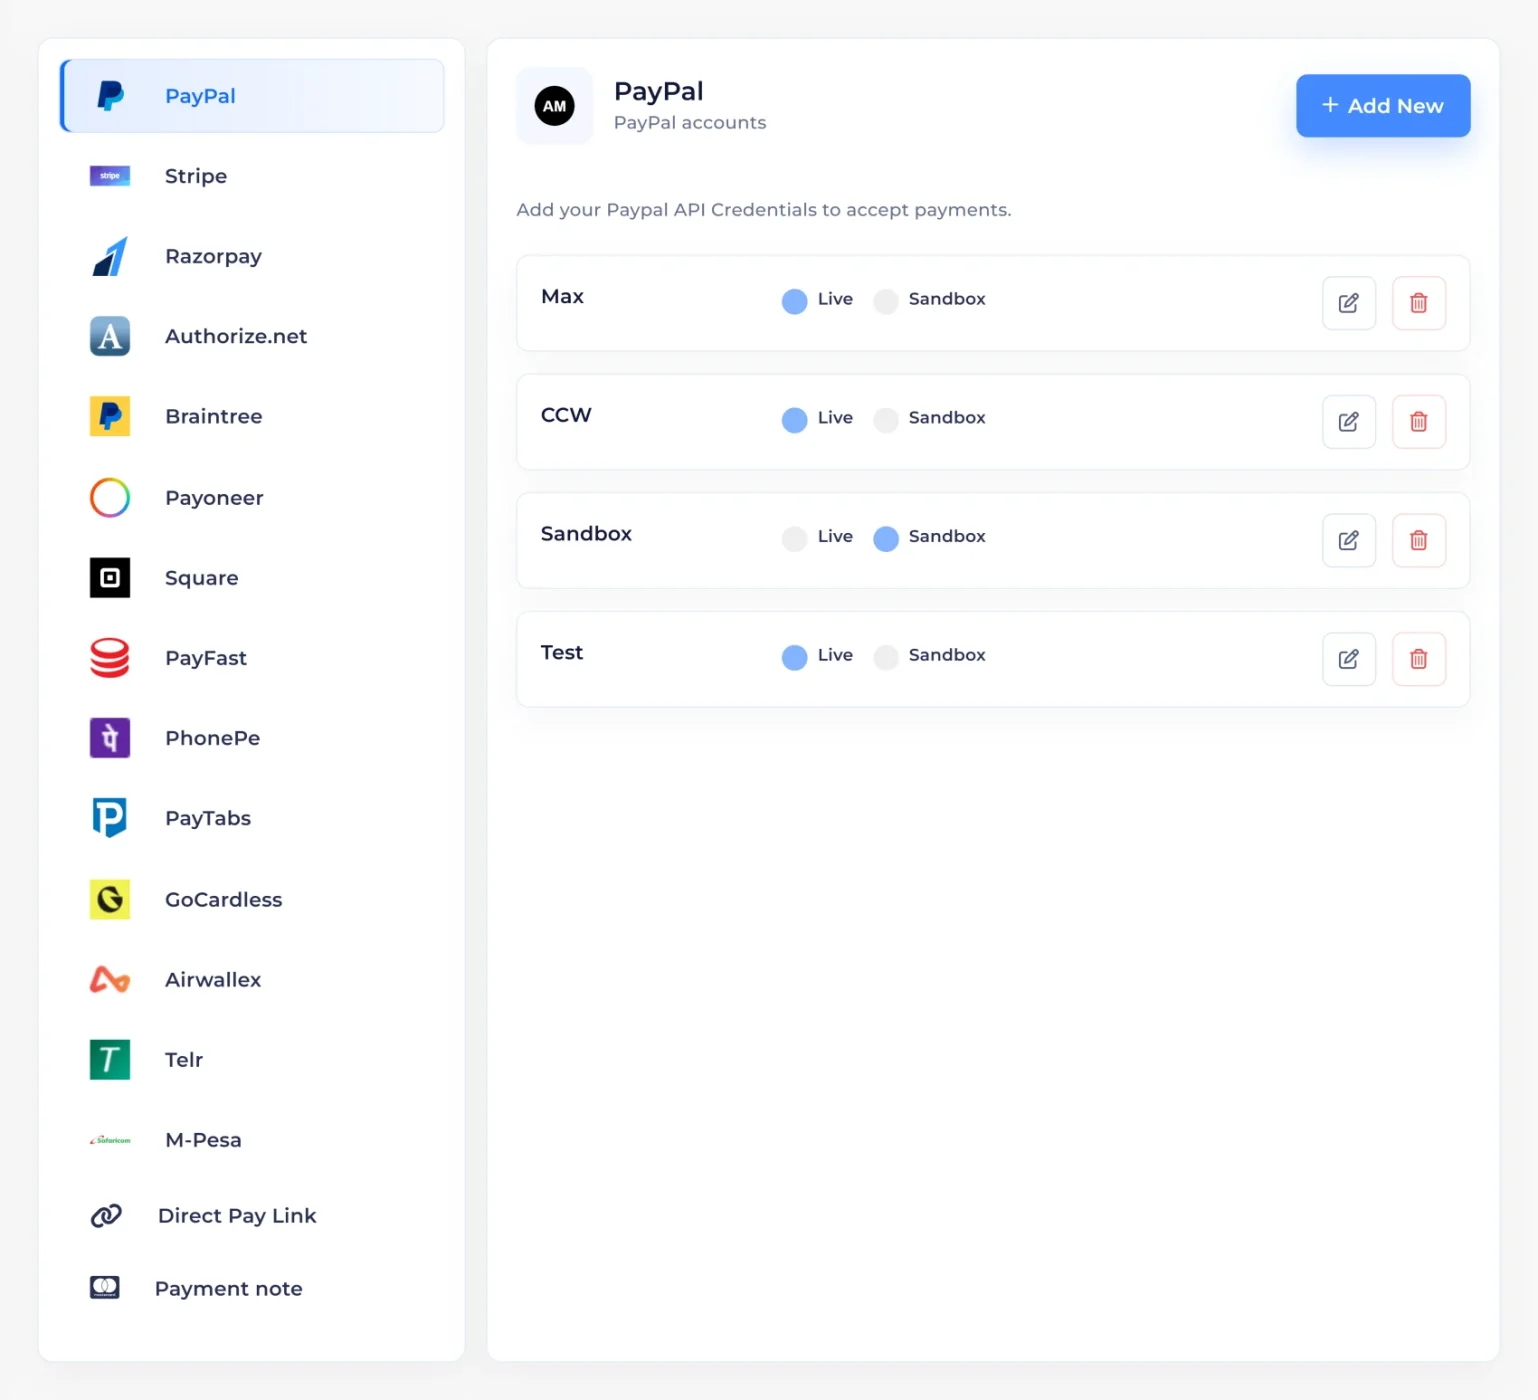Open M-Pesa payment settings

pyautogui.click(x=252, y=1140)
